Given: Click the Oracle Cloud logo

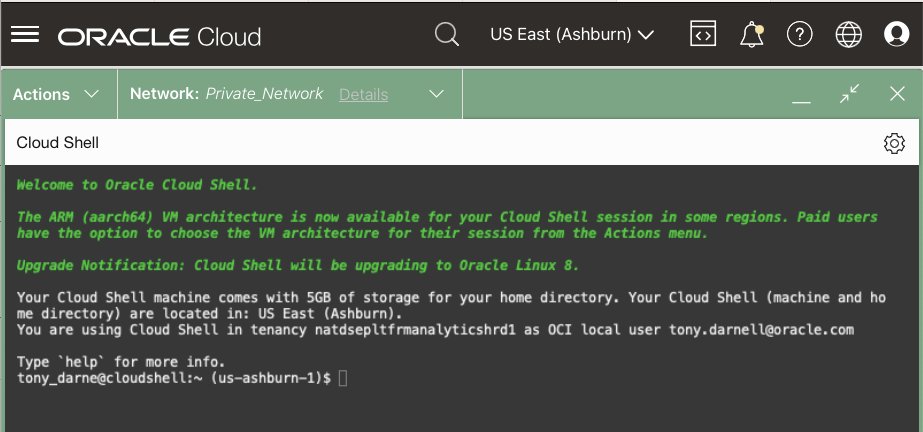Looking at the screenshot, I should 159,36.
